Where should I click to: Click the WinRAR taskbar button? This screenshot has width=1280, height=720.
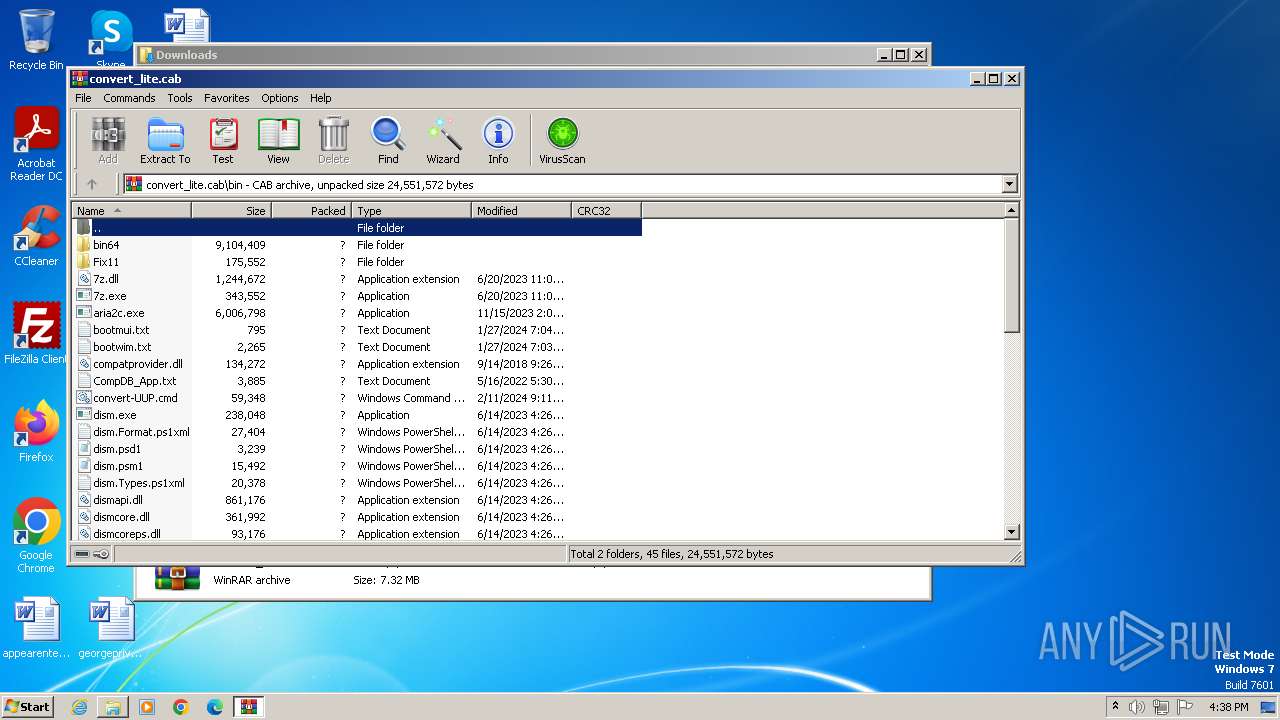tap(249, 707)
